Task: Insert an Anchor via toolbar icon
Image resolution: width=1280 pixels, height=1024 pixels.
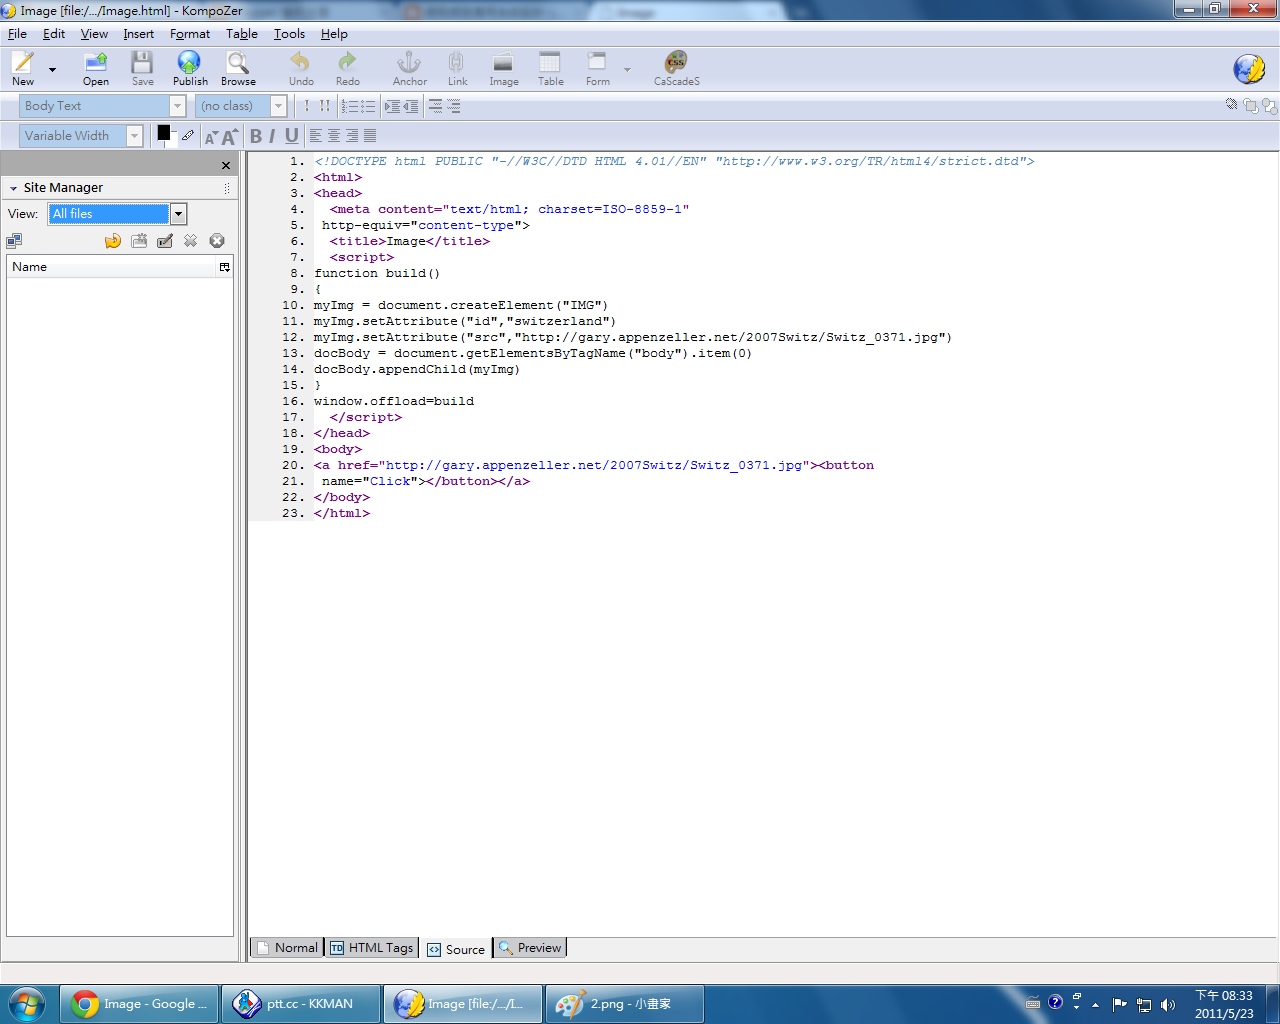Action: click(408, 63)
